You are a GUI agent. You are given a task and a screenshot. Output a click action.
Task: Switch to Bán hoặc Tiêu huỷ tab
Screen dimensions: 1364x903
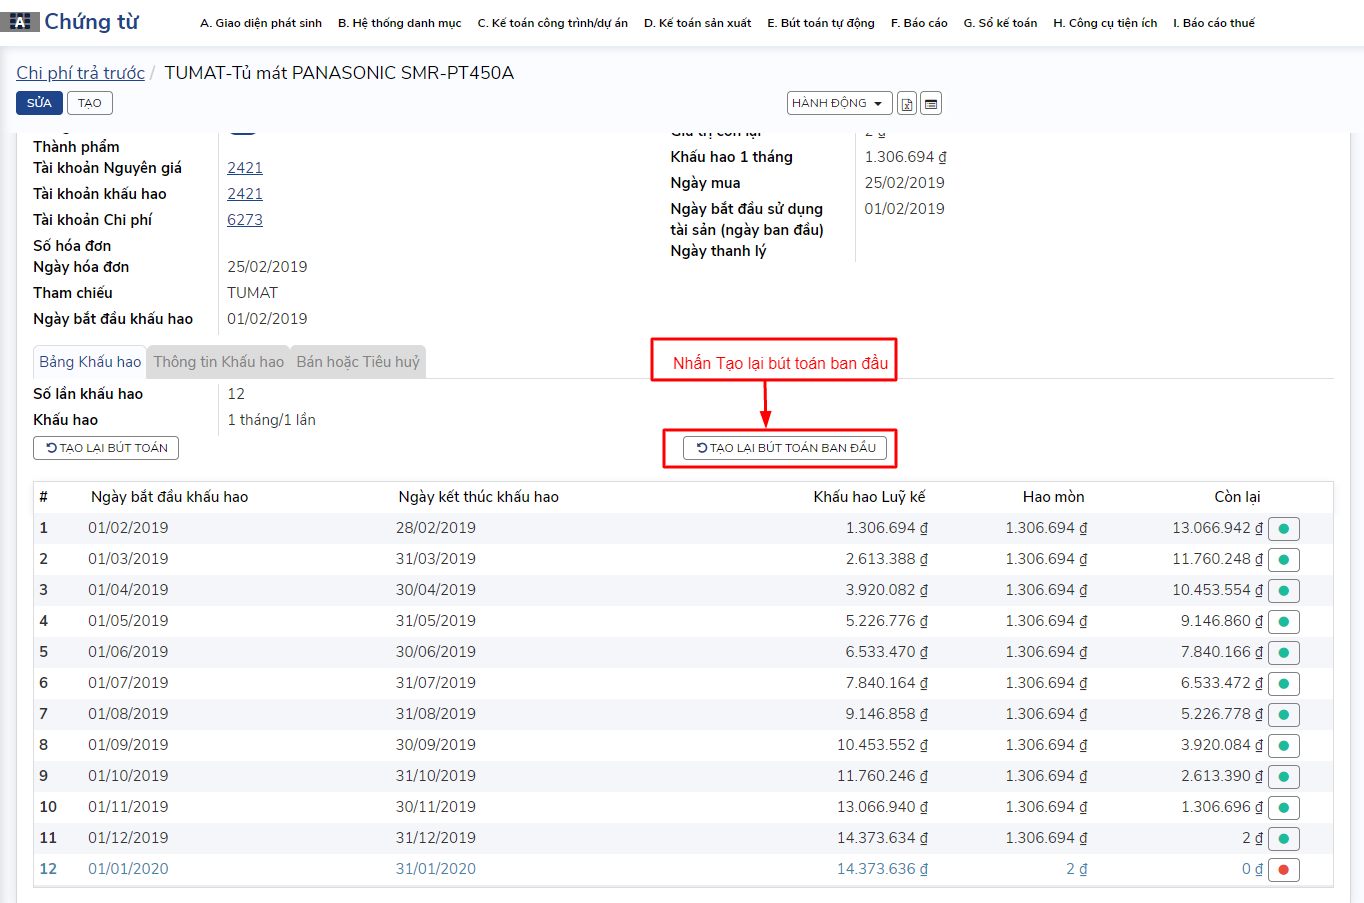[x=358, y=362]
